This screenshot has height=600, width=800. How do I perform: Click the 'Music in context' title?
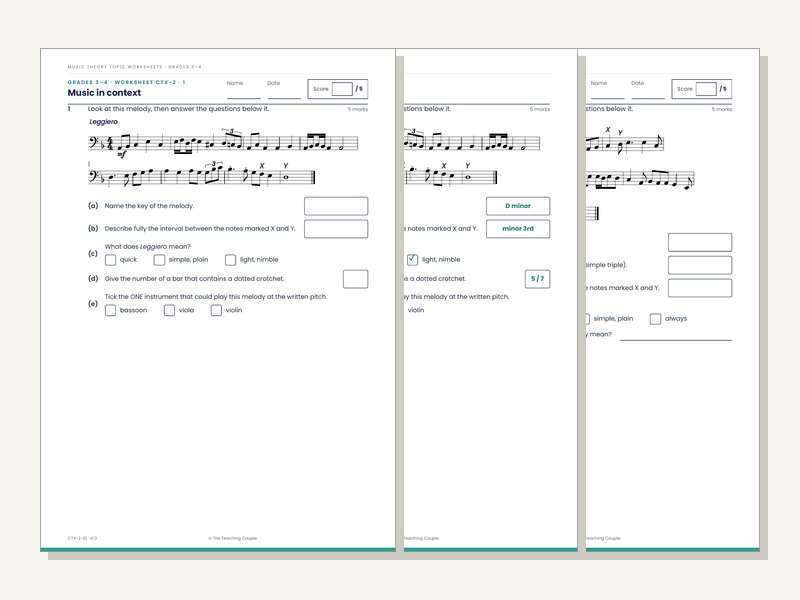click(x=104, y=93)
